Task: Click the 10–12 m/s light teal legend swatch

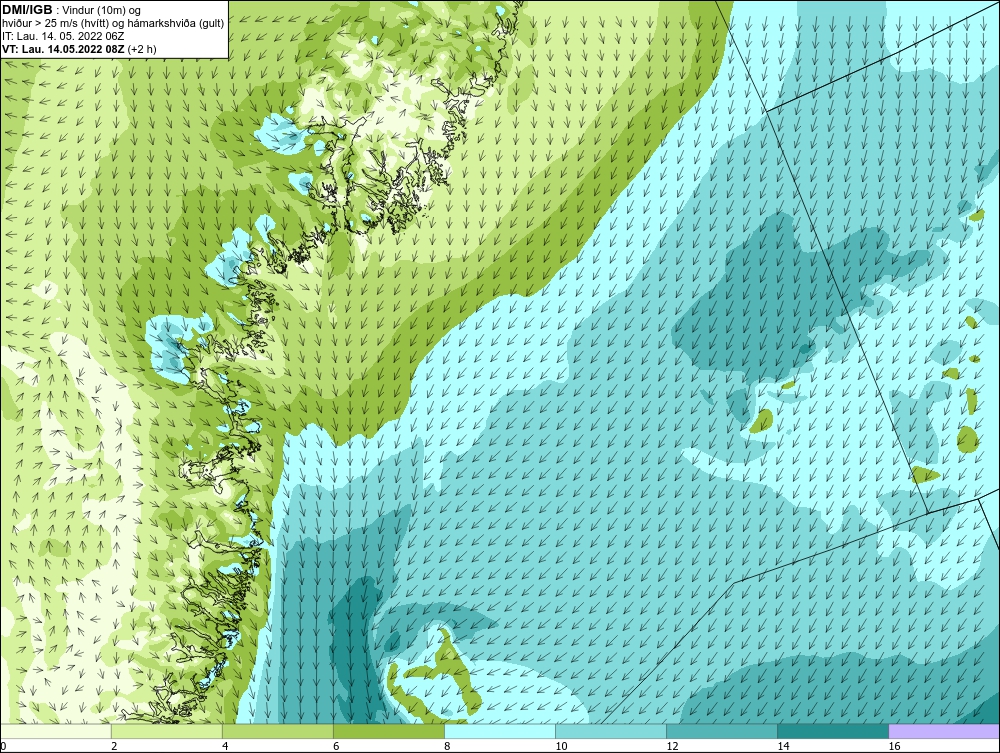Action: [610, 731]
